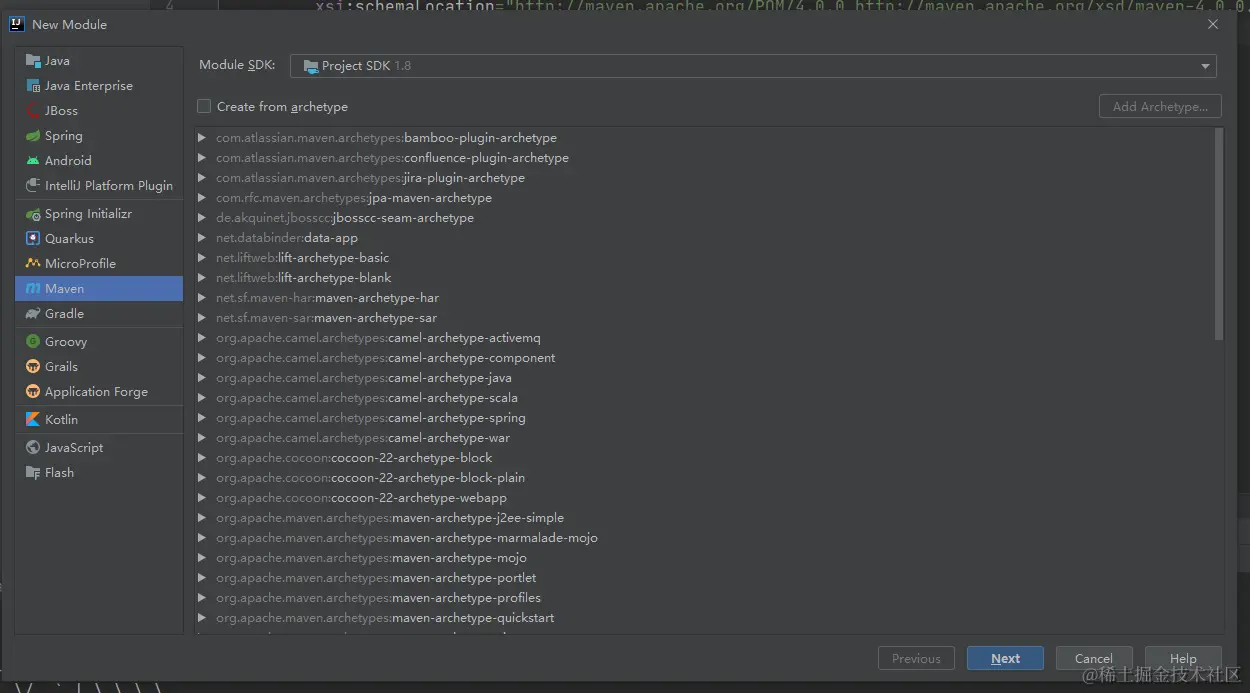Expand lift-archetype-basic node
The width and height of the screenshot is (1250, 693).
202,258
